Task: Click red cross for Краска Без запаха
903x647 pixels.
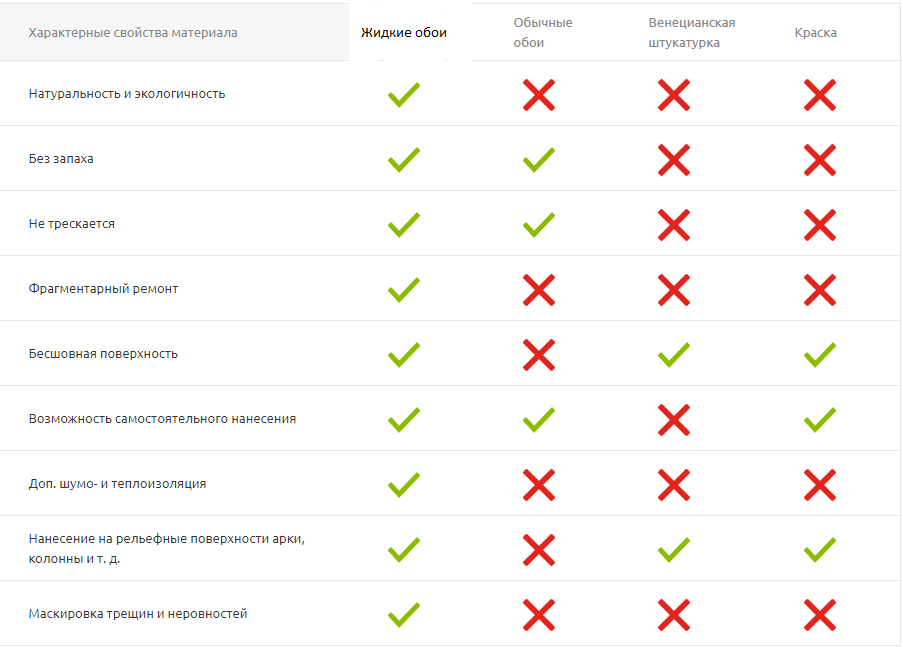Action: [x=820, y=160]
